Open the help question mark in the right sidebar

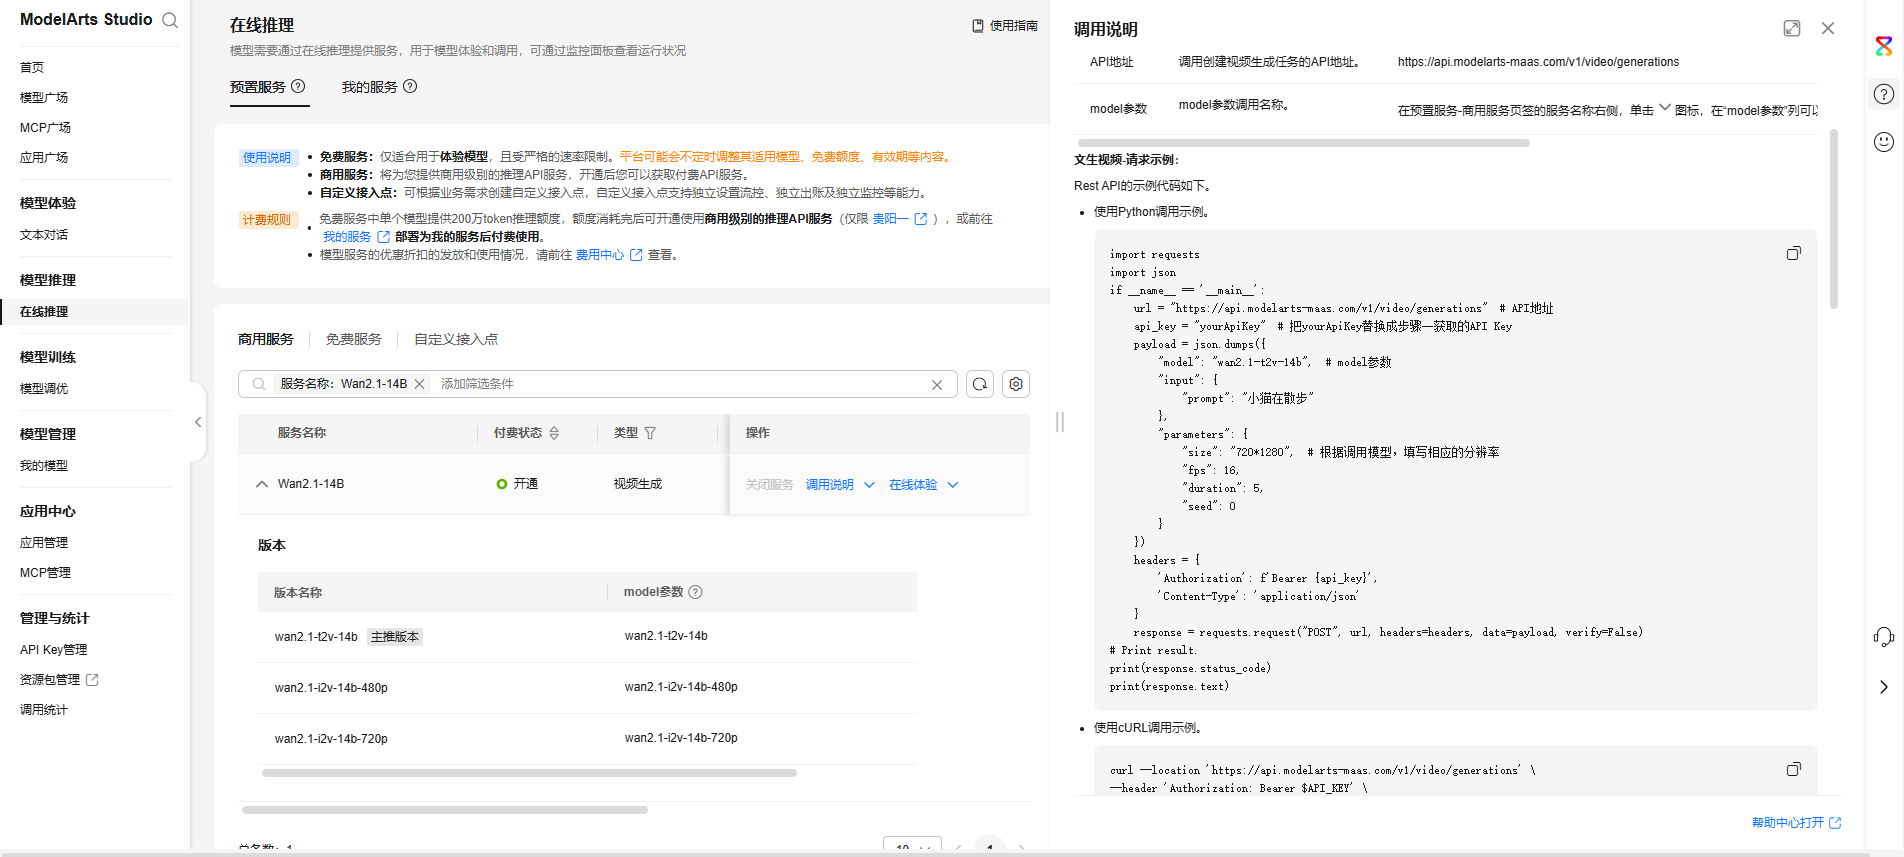click(1884, 94)
